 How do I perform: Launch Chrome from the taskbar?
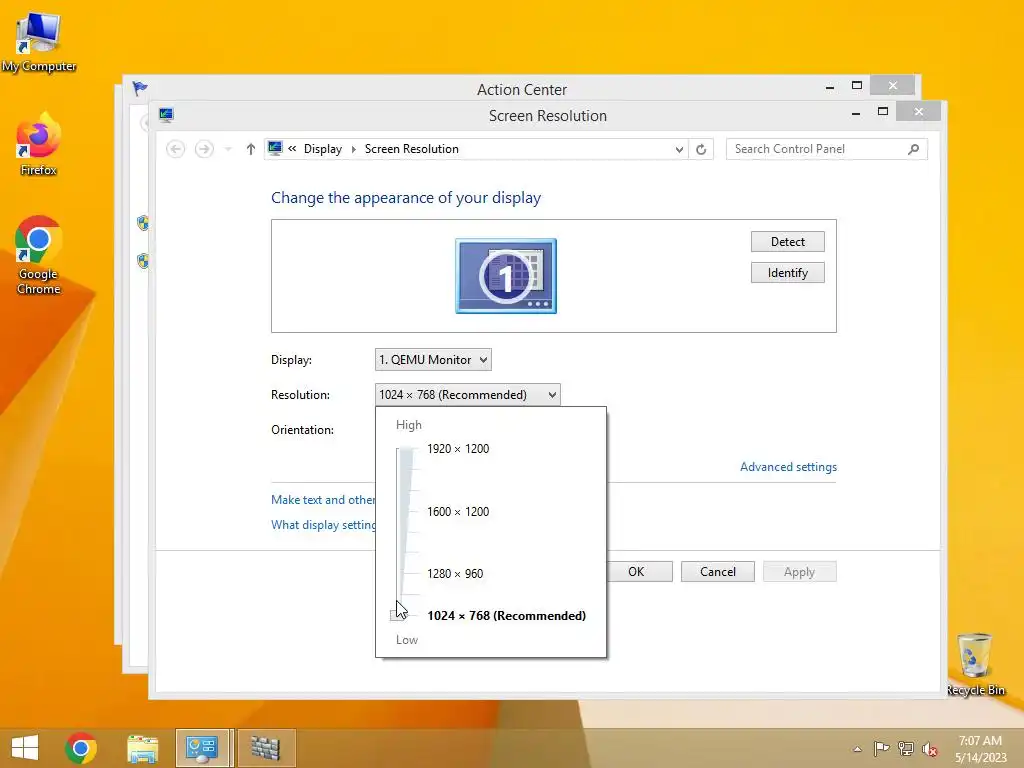[x=81, y=747]
